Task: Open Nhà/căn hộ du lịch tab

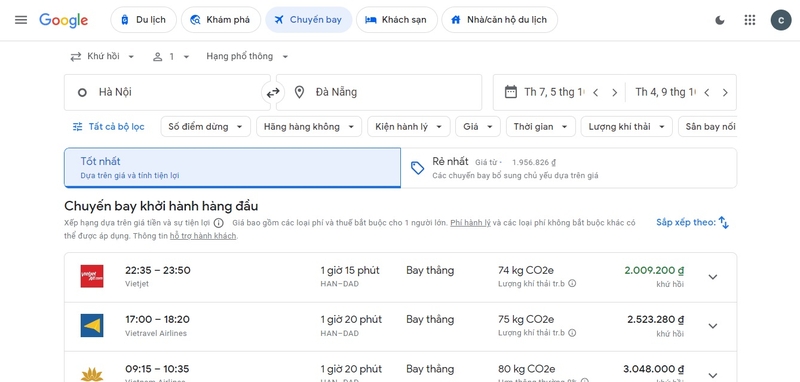Action: [x=499, y=20]
